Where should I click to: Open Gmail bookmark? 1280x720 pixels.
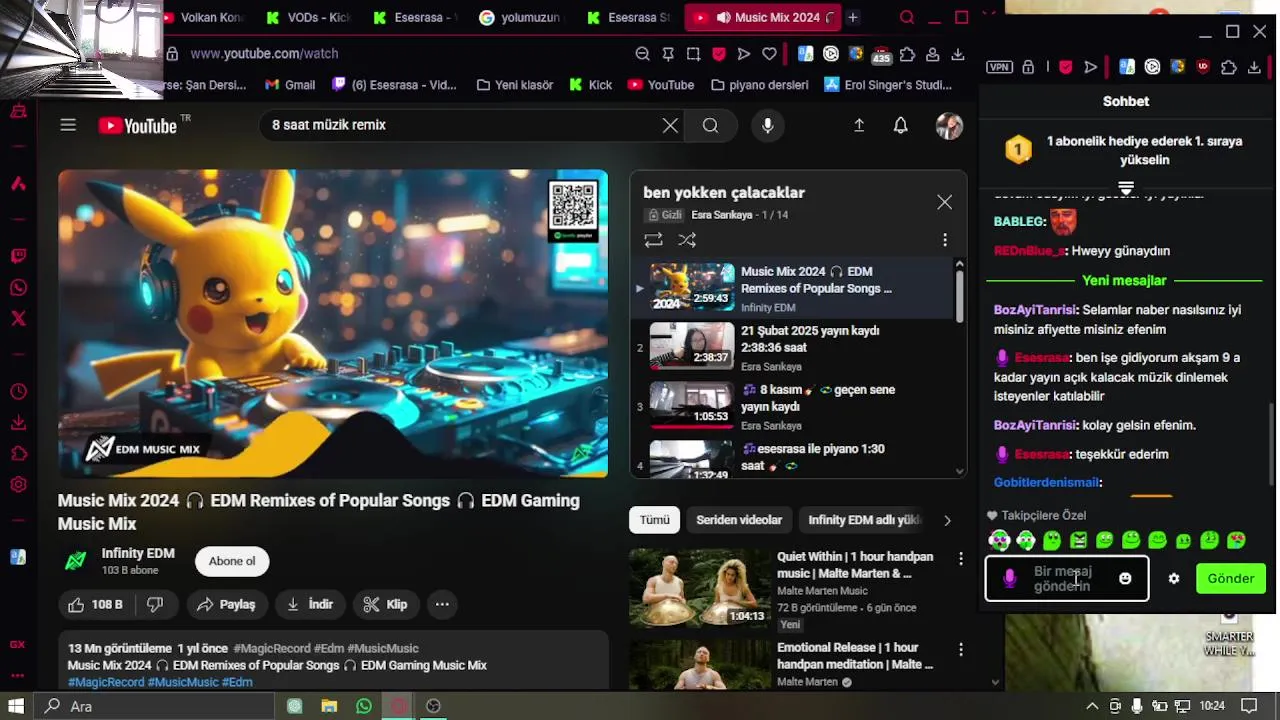click(x=290, y=85)
